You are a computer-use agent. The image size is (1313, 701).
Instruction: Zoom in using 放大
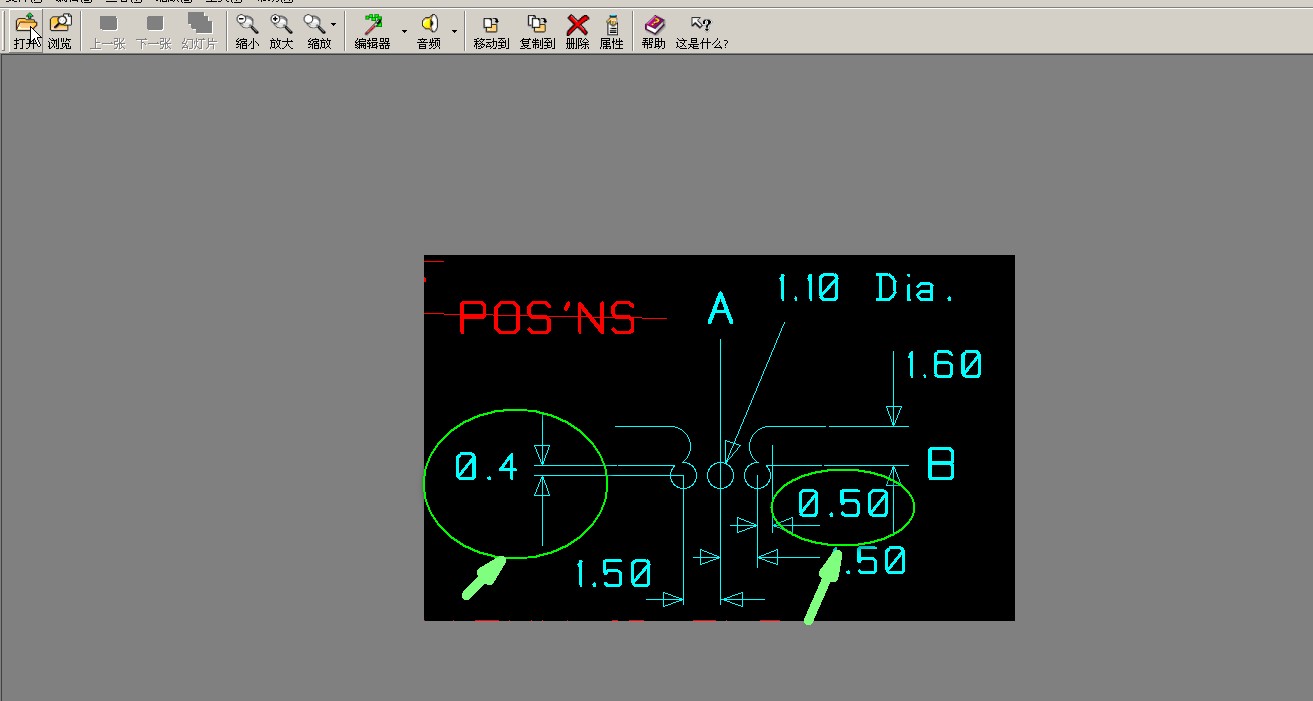[282, 31]
